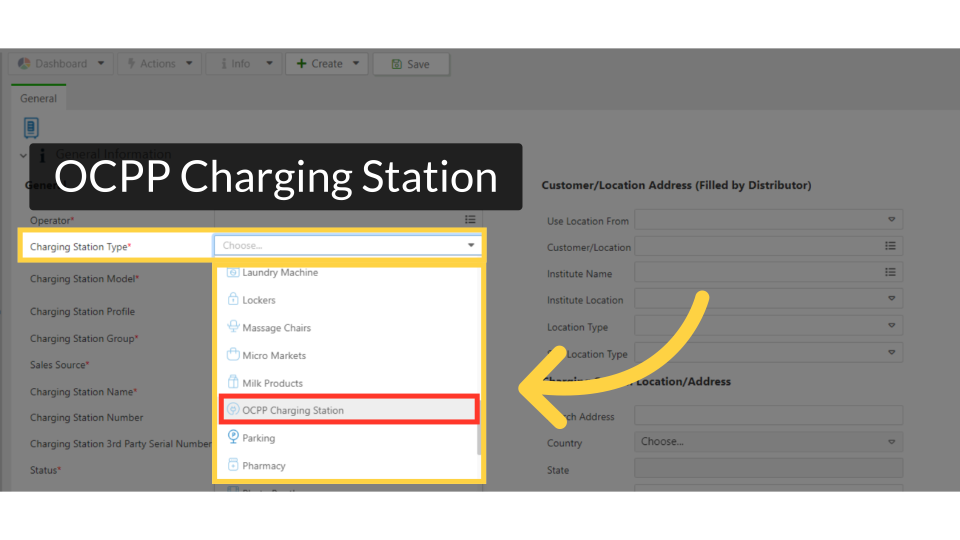Click the charging station device icon
960x540 pixels.
coord(31,127)
